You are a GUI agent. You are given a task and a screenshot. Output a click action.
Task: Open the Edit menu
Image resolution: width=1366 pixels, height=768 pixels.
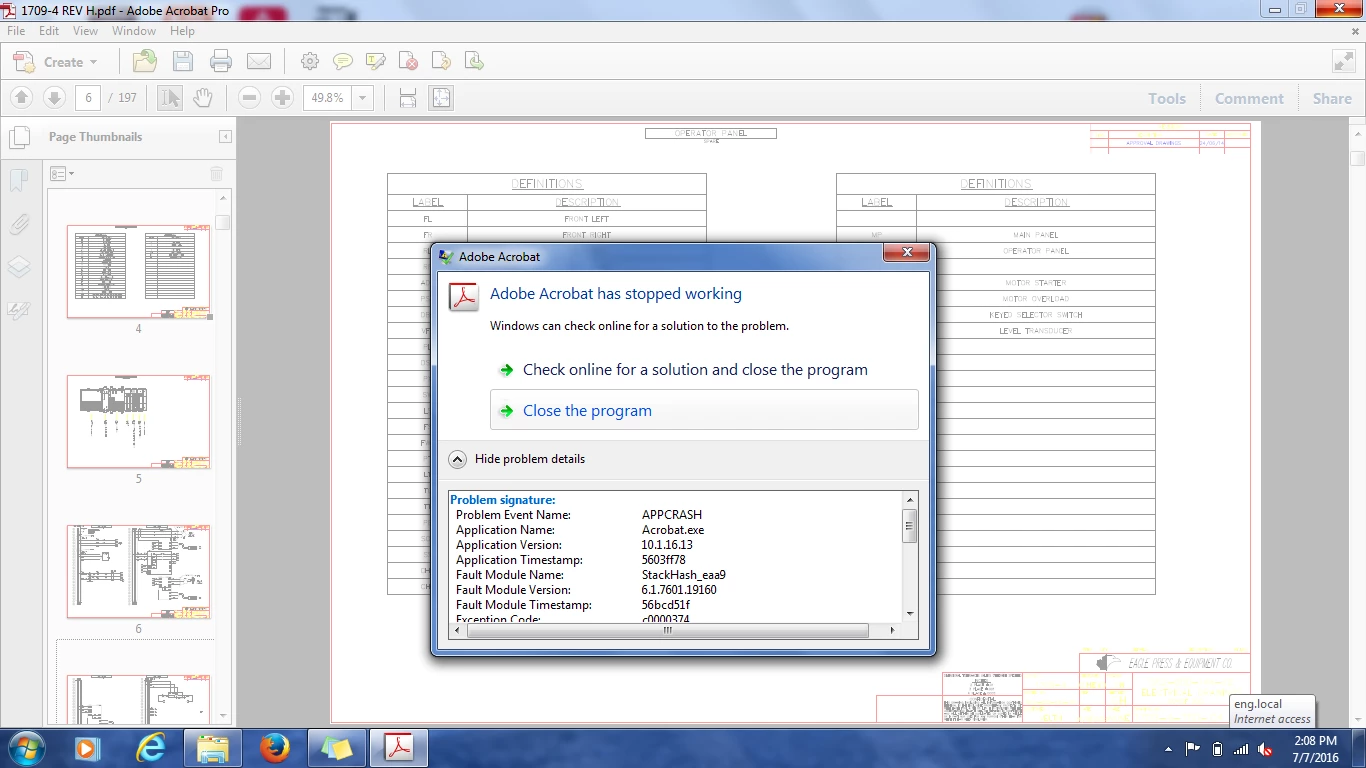49,31
